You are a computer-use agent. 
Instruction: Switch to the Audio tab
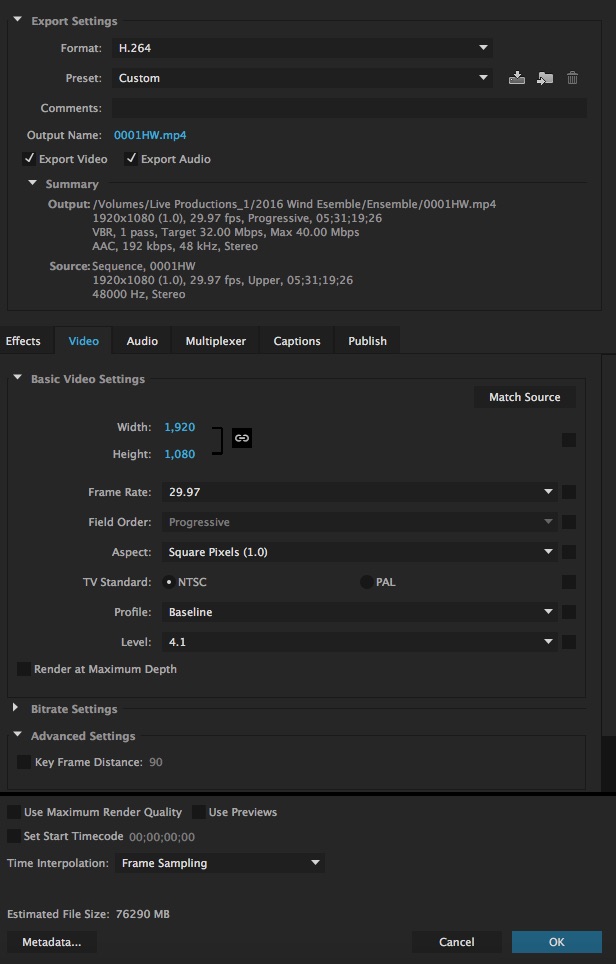point(142,341)
